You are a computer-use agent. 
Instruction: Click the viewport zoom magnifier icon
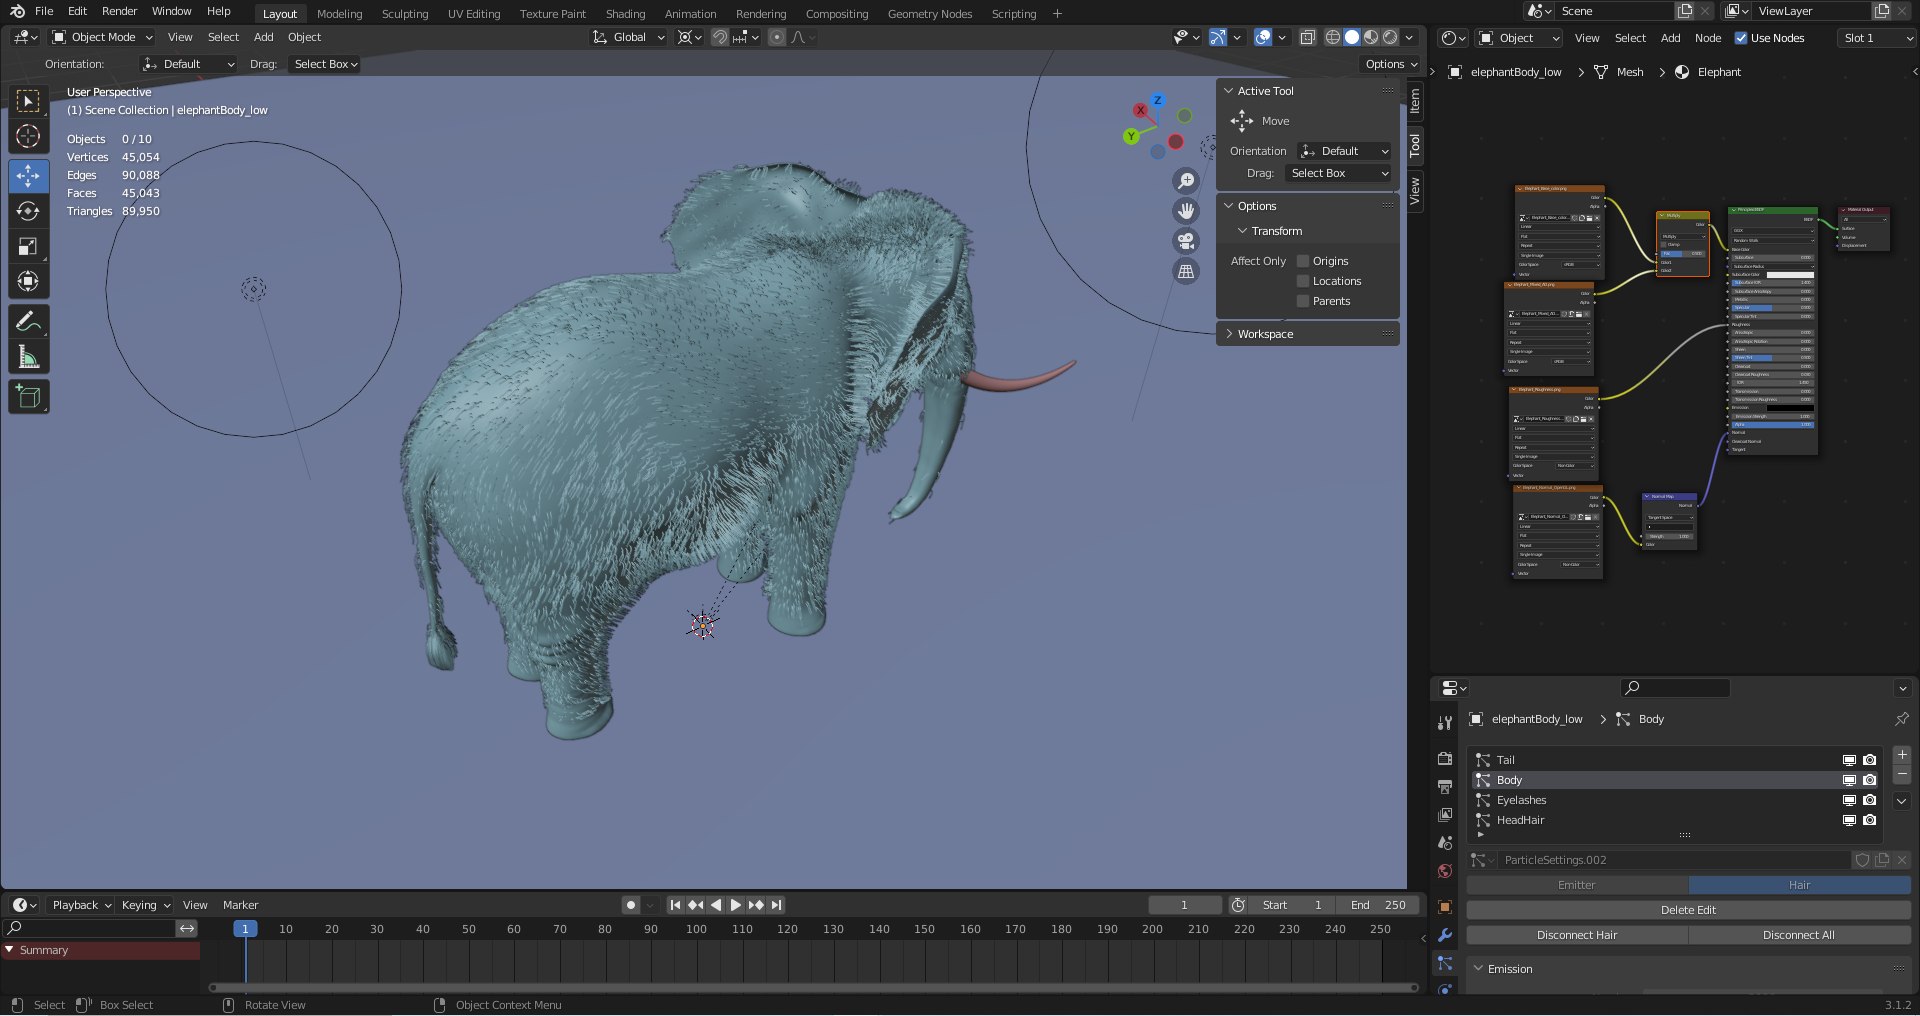(x=1186, y=181)
